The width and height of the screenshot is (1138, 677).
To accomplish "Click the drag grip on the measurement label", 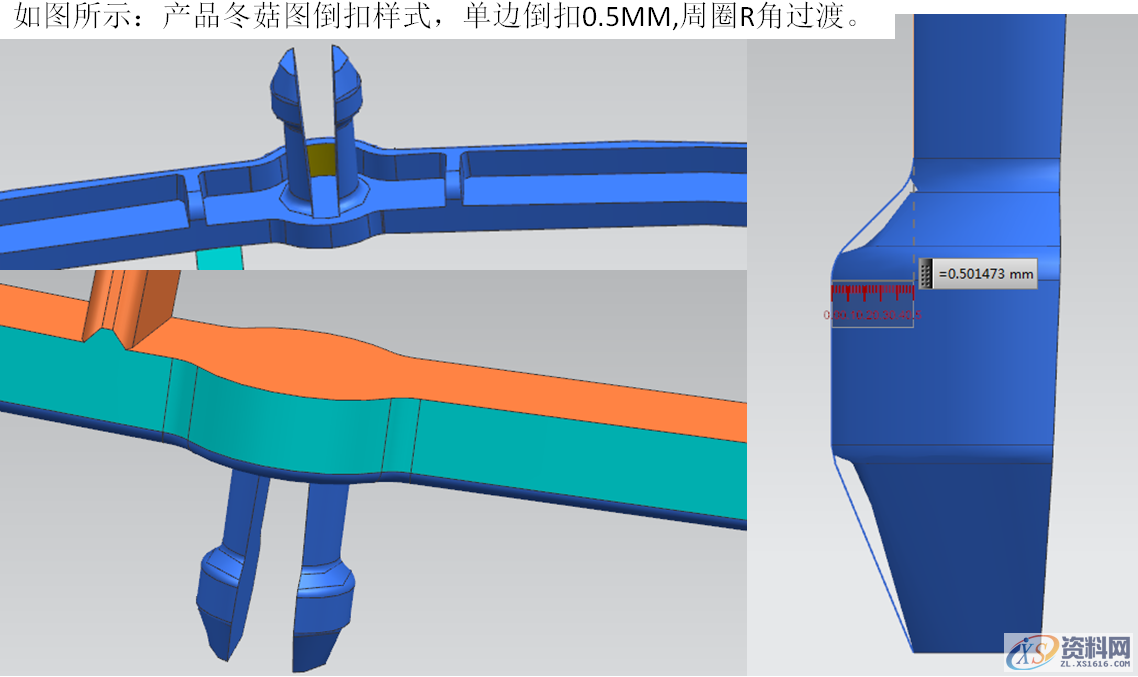I will (x=926, y=273).
